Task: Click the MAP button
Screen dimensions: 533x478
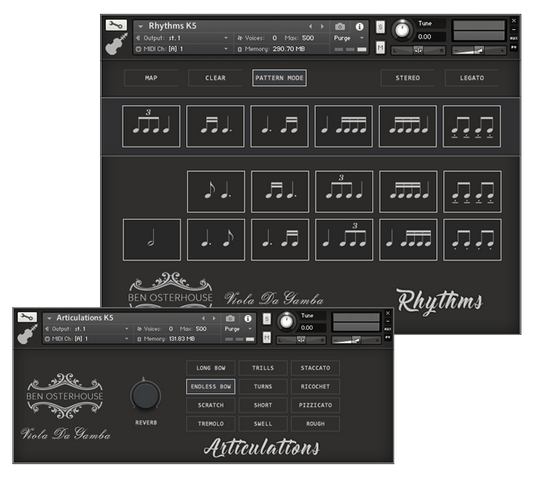Action: point(151,78)
